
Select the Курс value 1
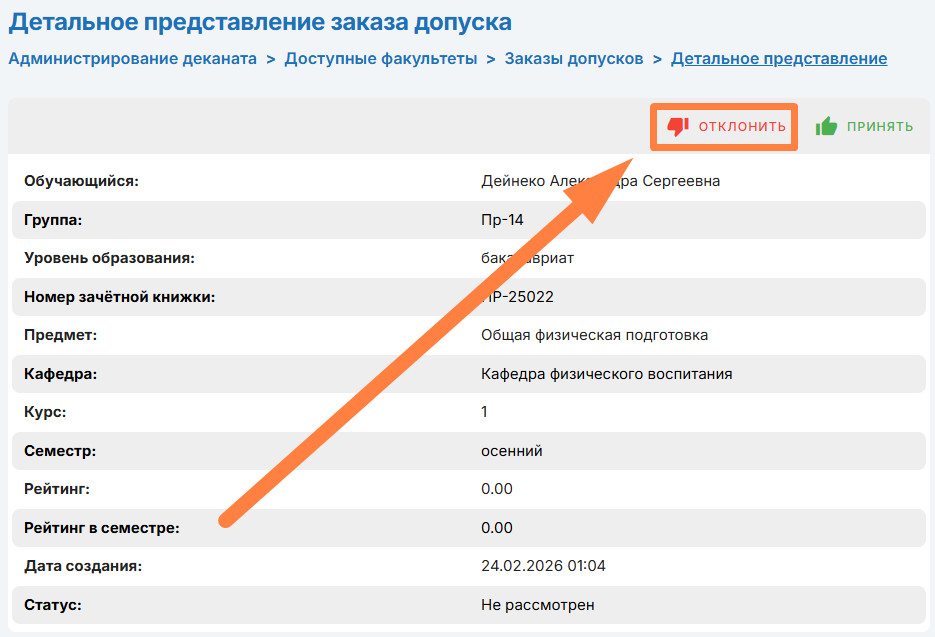[x=485, y=412]
